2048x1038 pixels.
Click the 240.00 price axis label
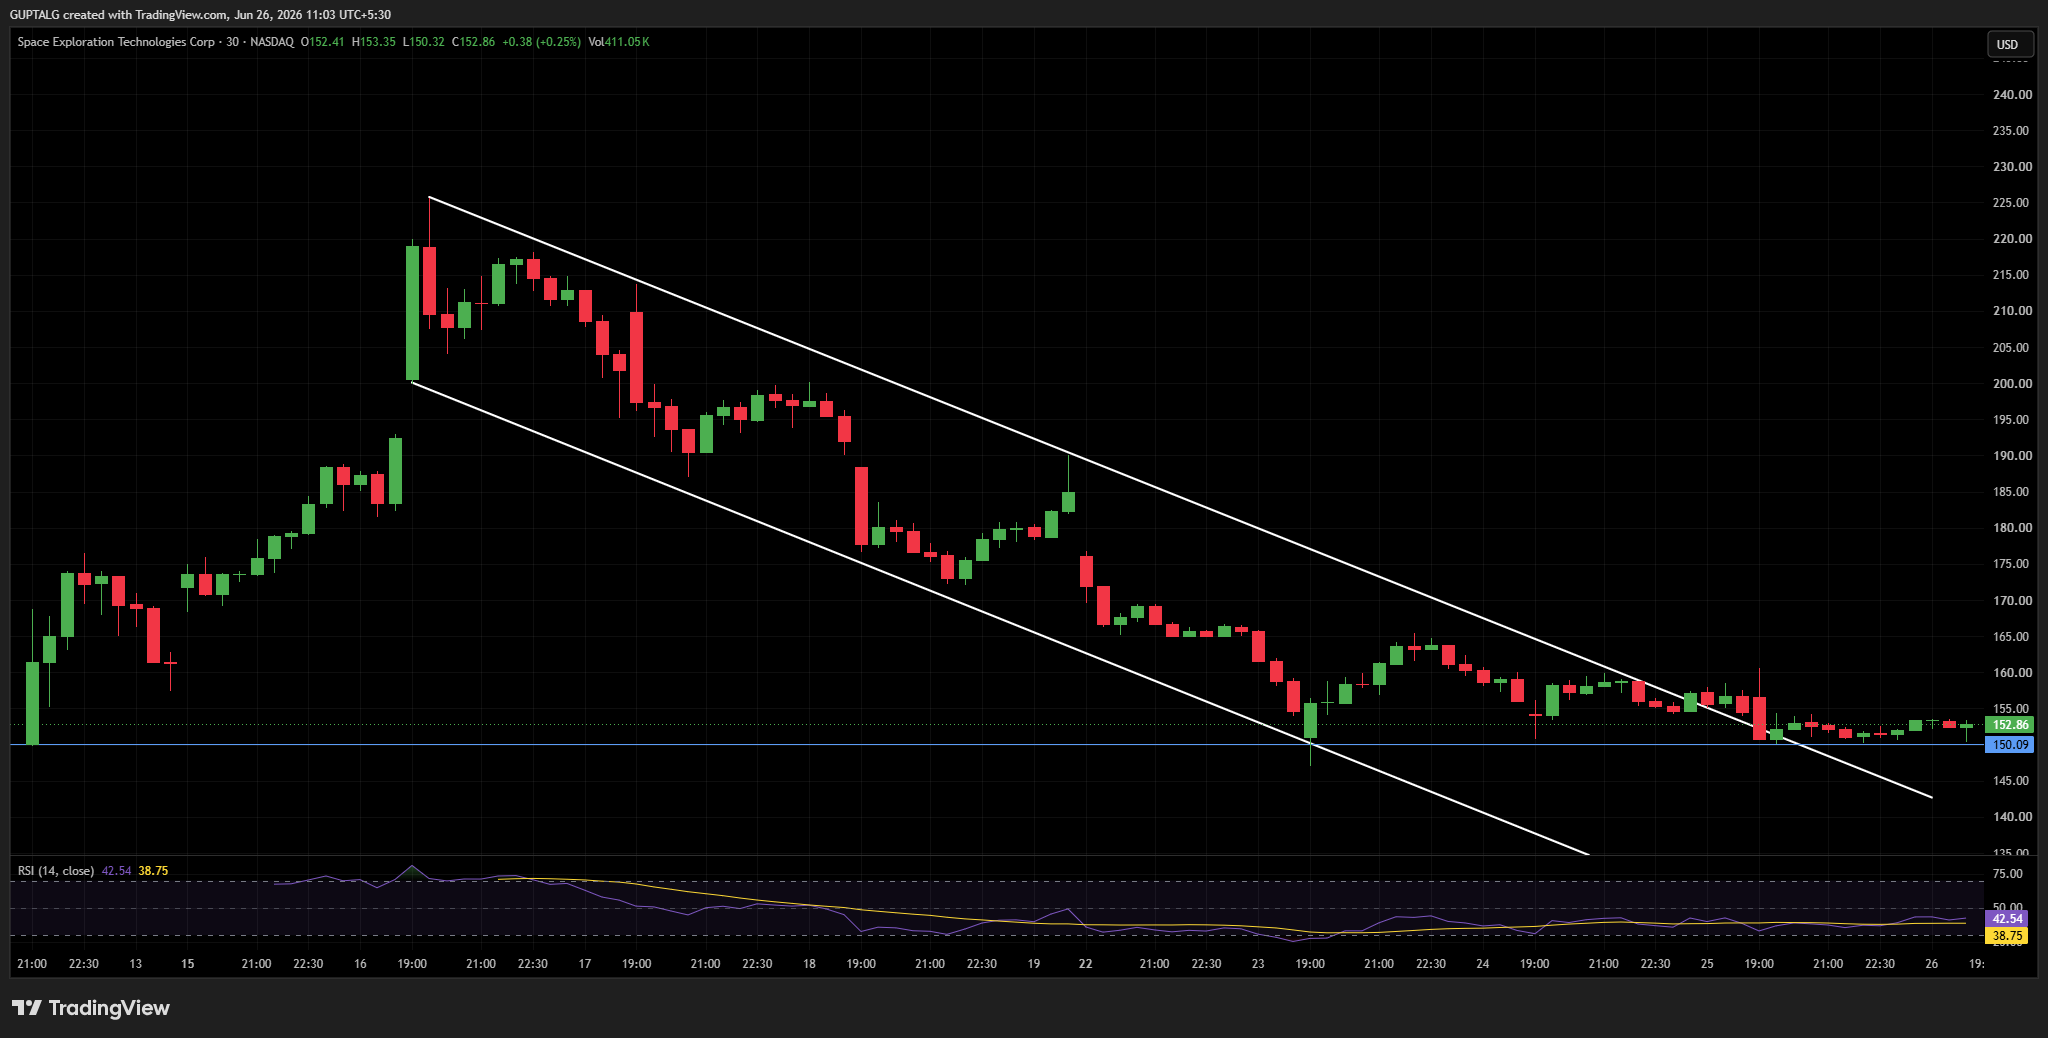click(2012, 95)
